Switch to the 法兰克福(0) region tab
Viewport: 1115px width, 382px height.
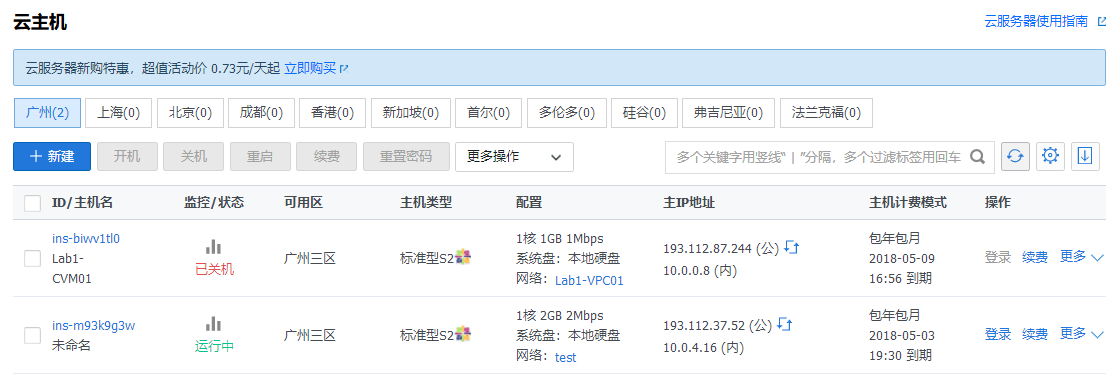point(826,112)
